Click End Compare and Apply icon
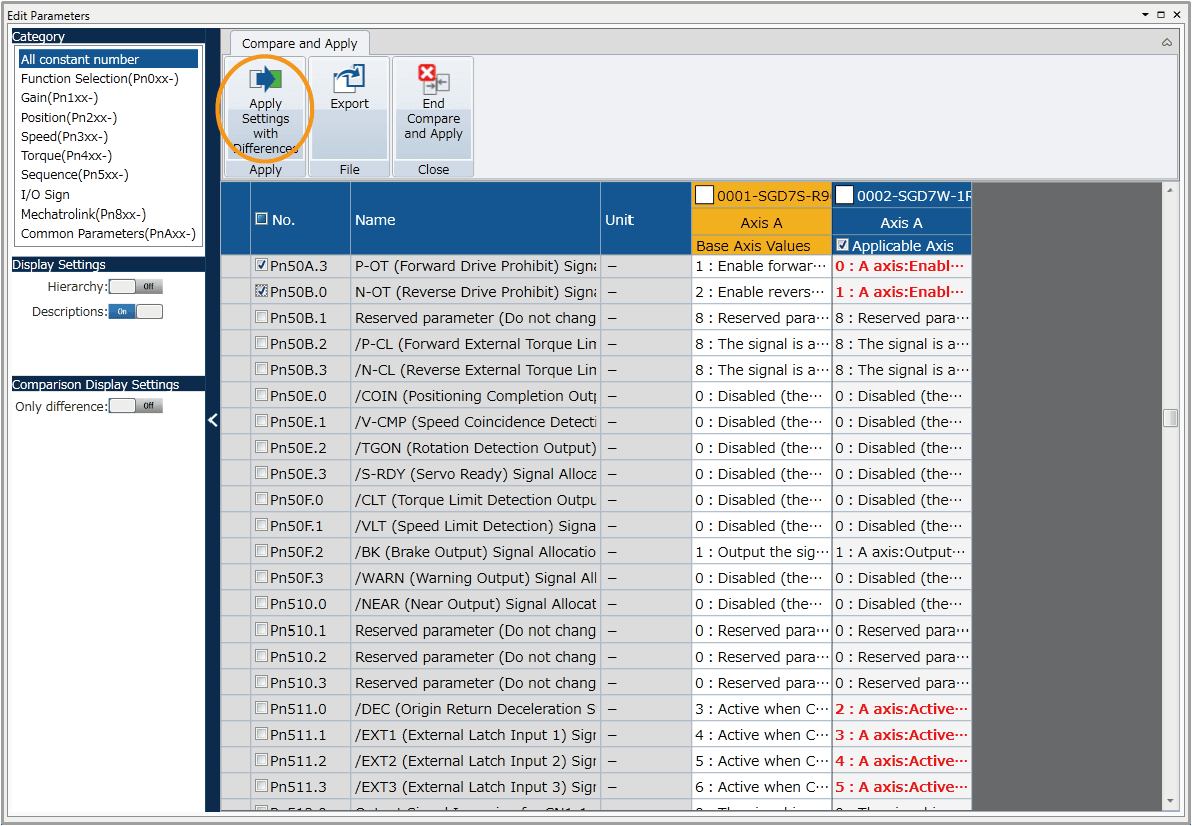1192x826 pixels. coord(433,80)
